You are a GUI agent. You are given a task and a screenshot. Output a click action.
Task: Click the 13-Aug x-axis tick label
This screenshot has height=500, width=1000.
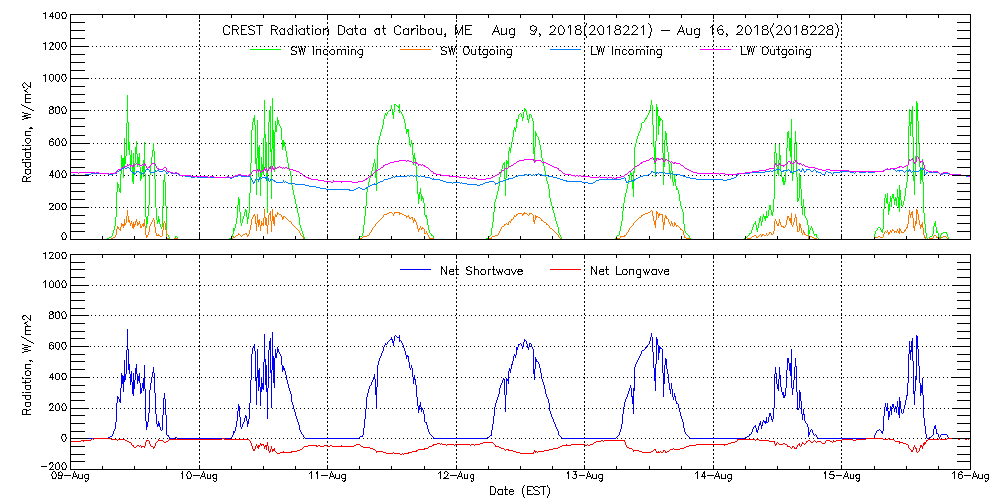[585, 479]
